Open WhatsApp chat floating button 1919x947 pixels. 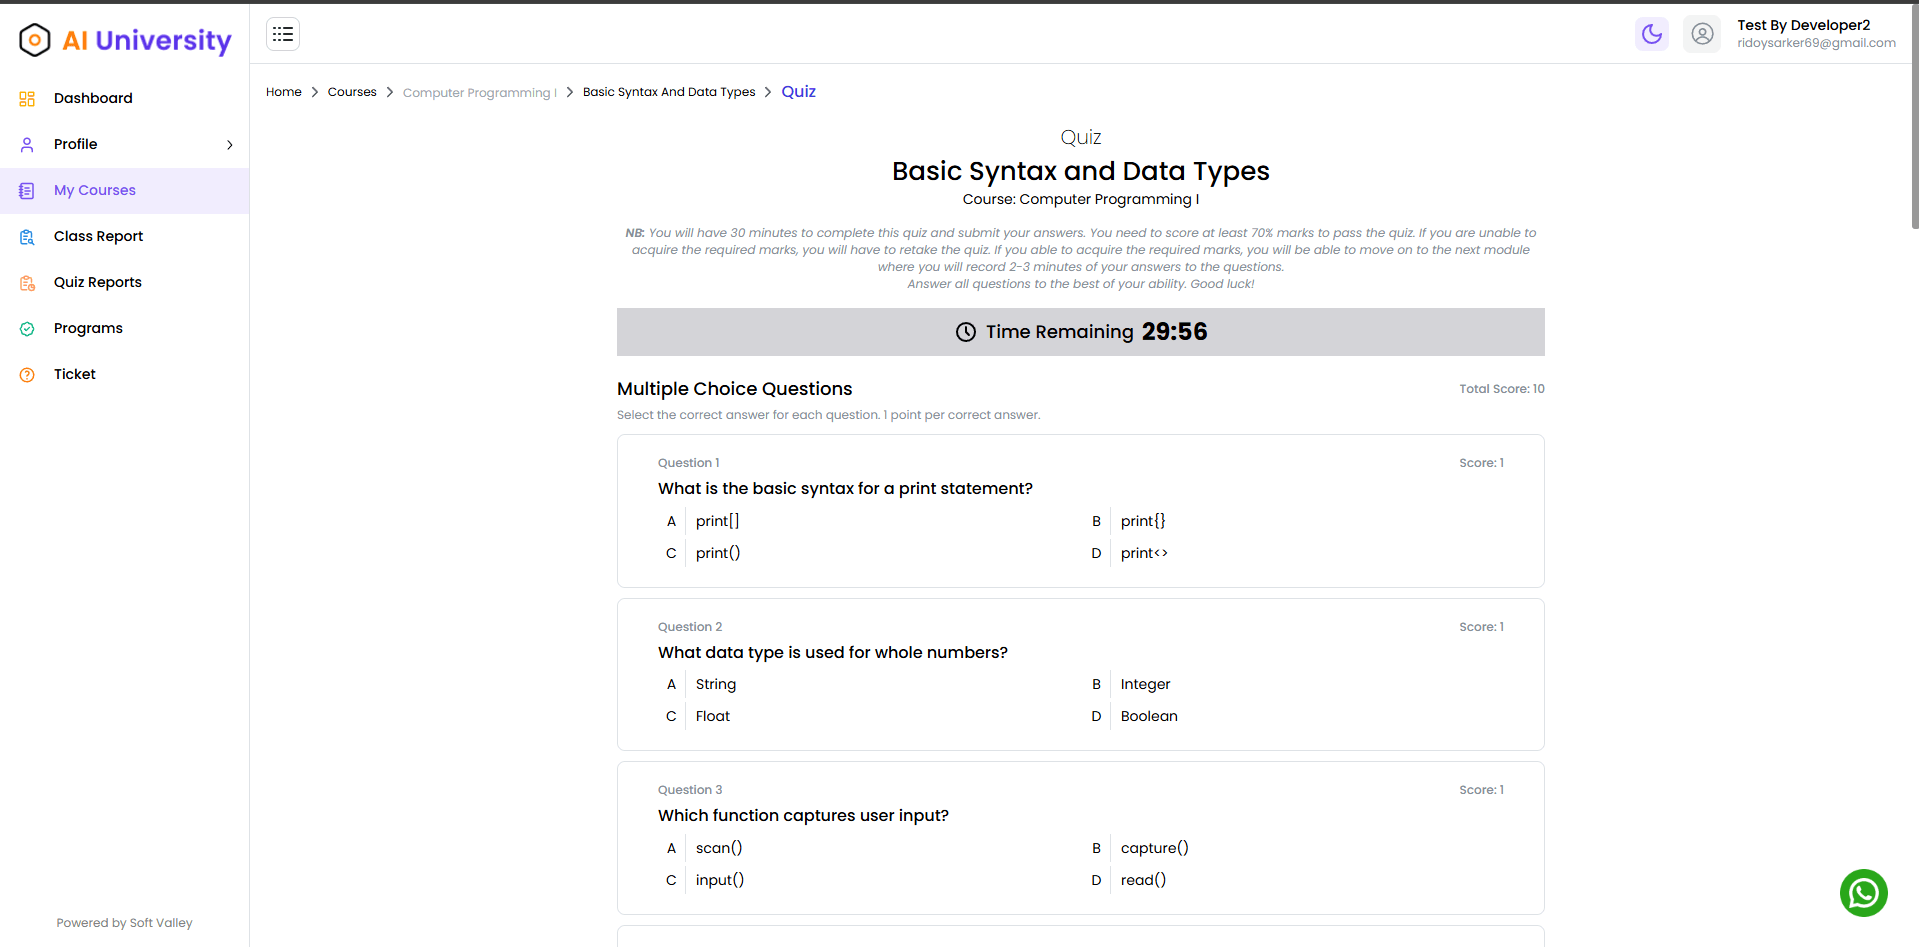pyautogui.click(x=1863, y=892)
